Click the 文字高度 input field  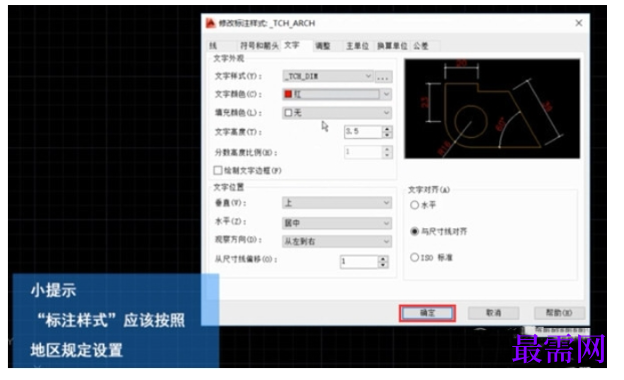(363, 132)
